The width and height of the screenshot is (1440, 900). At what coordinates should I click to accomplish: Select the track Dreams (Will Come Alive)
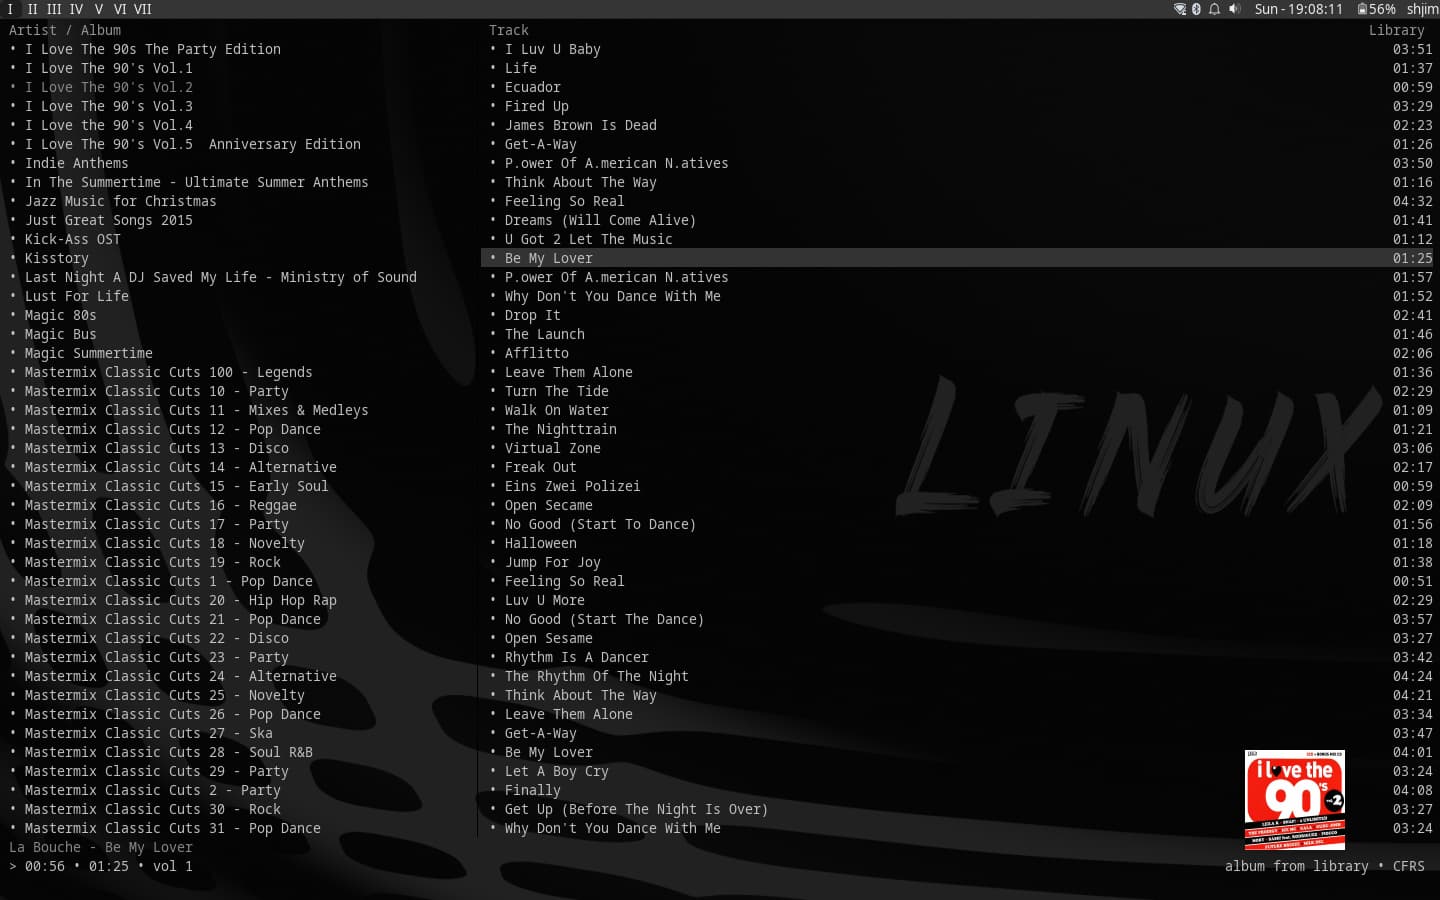pos(601,220)
